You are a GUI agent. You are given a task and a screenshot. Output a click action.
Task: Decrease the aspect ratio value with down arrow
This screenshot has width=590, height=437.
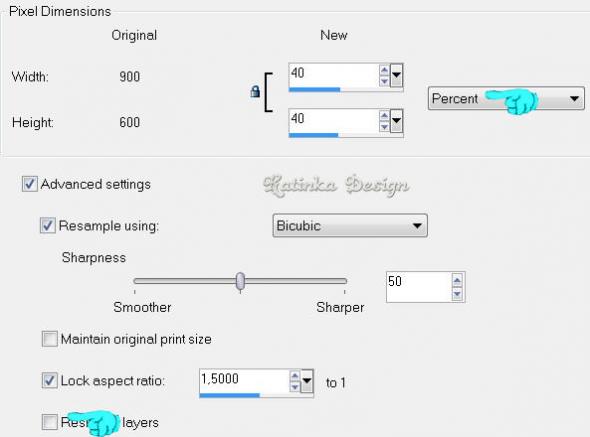(x=295, y=387)
